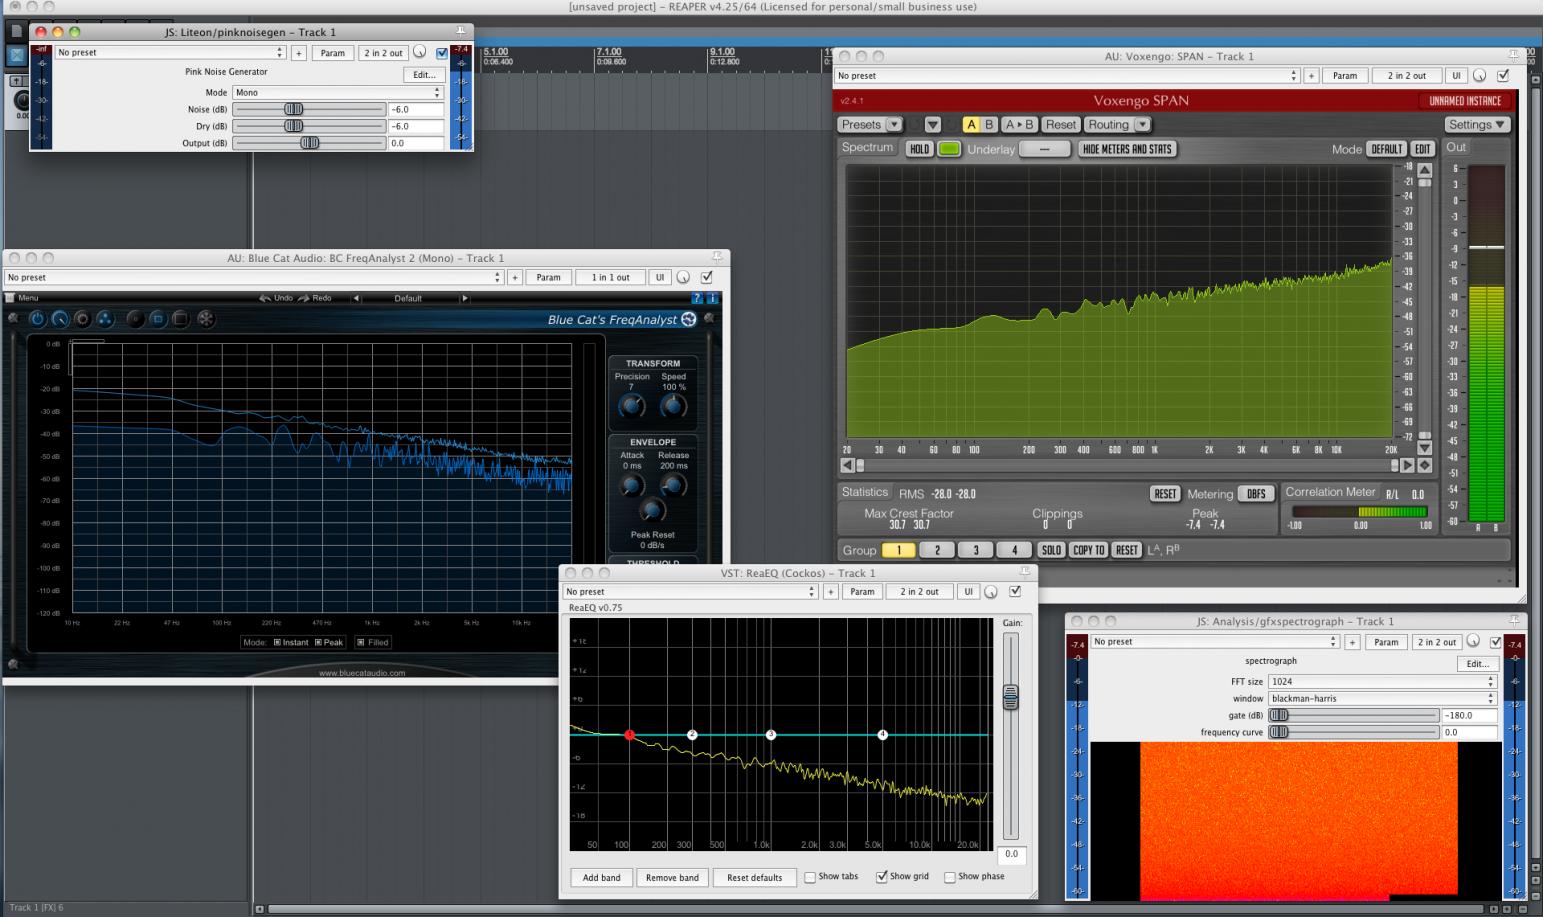Click the three-dots icon in FreqAnalyst toolbar
This screenshot has height=917, width=1543.
105,319
